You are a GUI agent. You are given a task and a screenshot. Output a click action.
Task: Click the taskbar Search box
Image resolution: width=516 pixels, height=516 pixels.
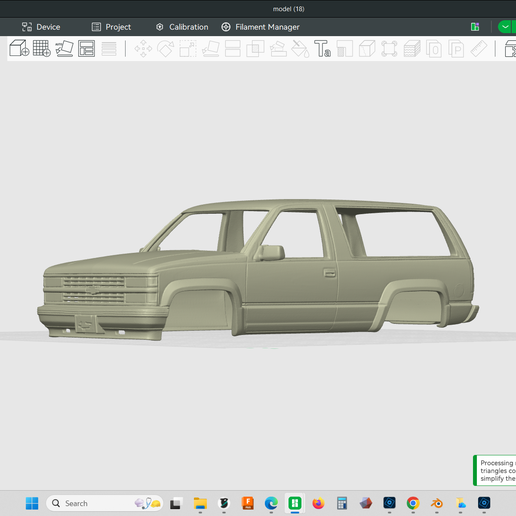(x=104, y=503)
